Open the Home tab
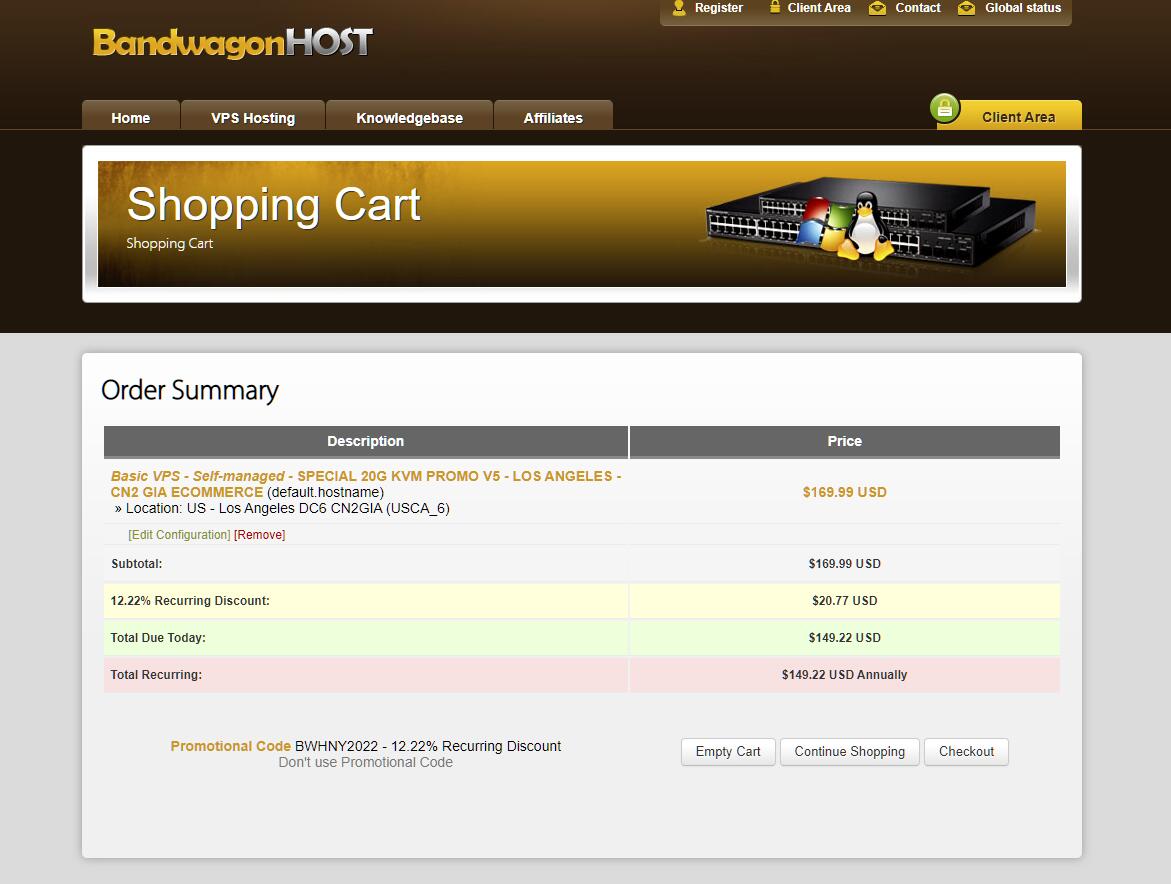The image size is (1171, 884). pyautogui.click(x=131, y=117)
